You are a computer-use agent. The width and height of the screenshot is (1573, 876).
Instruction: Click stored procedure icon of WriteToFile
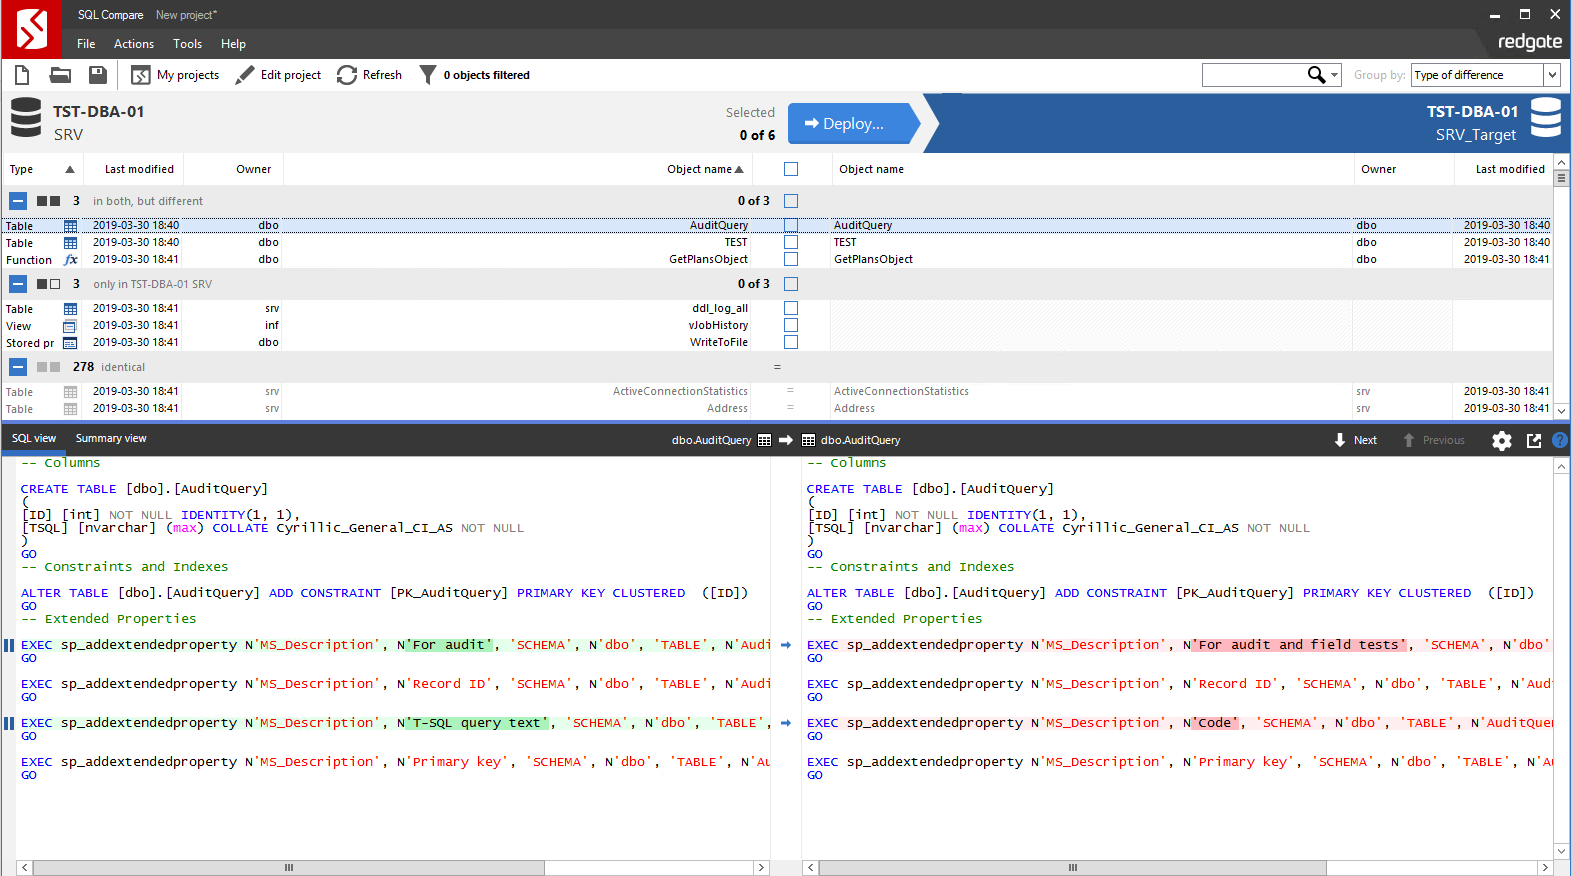click(x=70, y=343)
